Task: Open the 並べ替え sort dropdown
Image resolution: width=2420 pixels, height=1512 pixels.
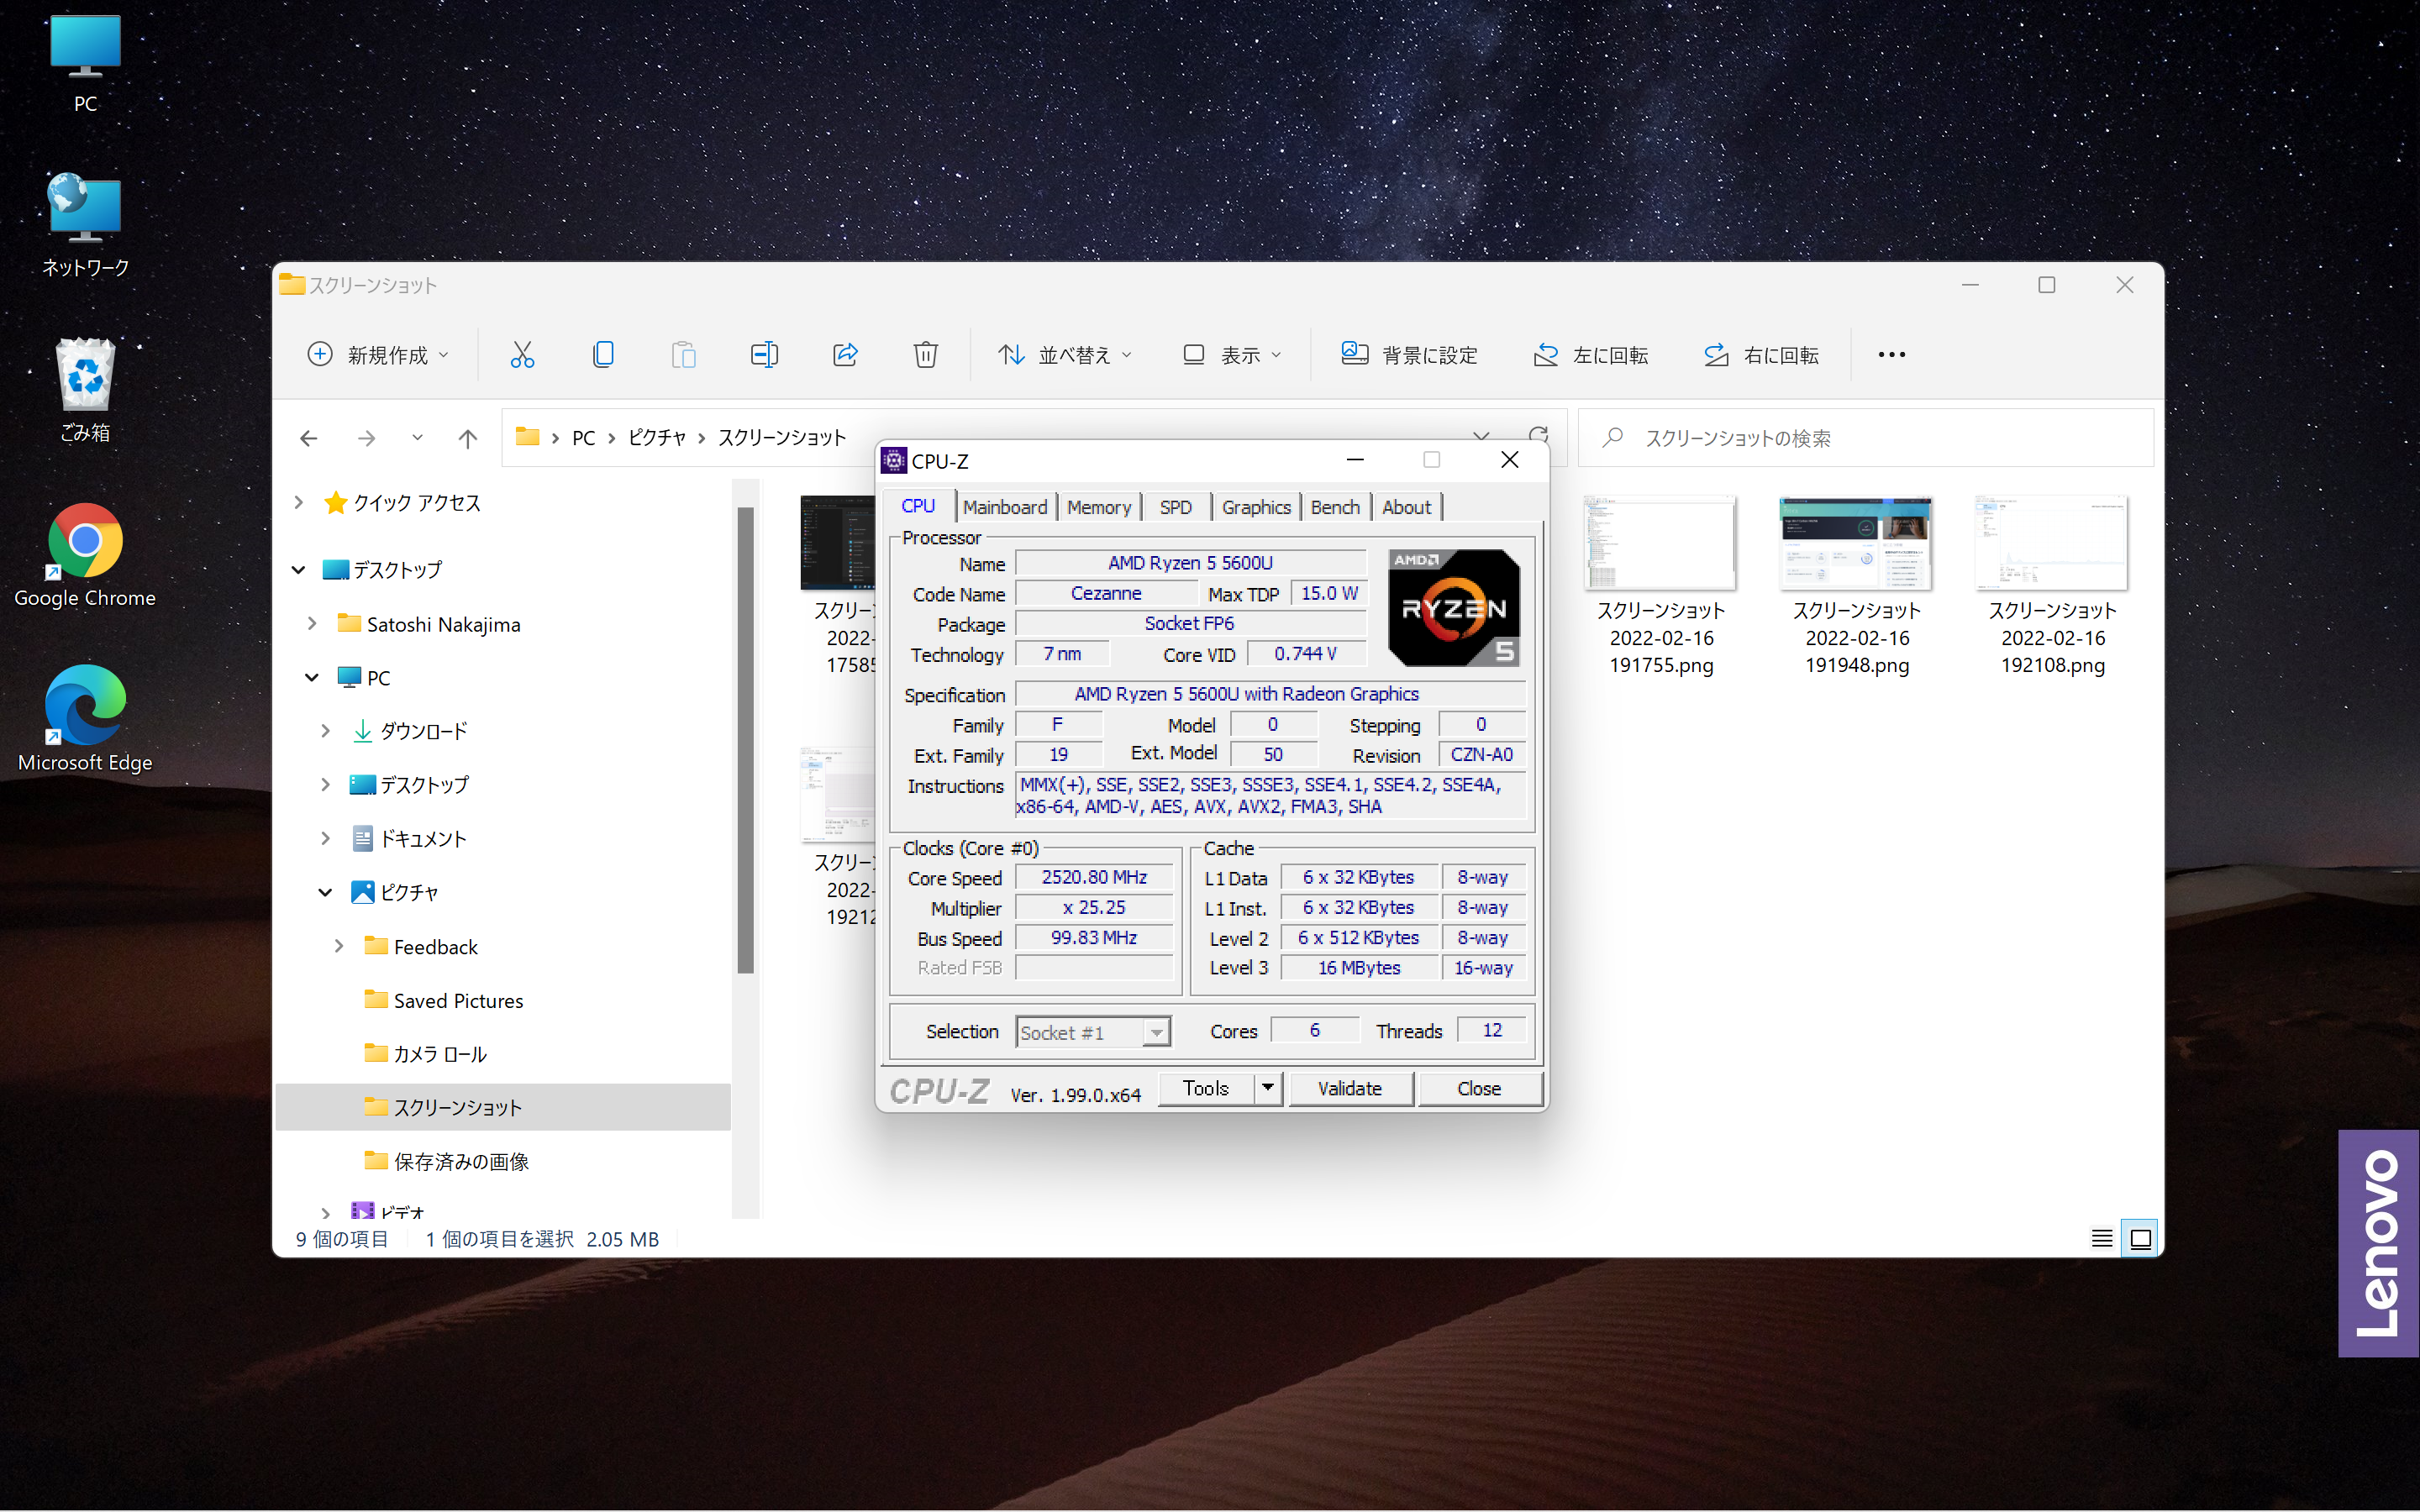Action: (x=1065, y=355)
